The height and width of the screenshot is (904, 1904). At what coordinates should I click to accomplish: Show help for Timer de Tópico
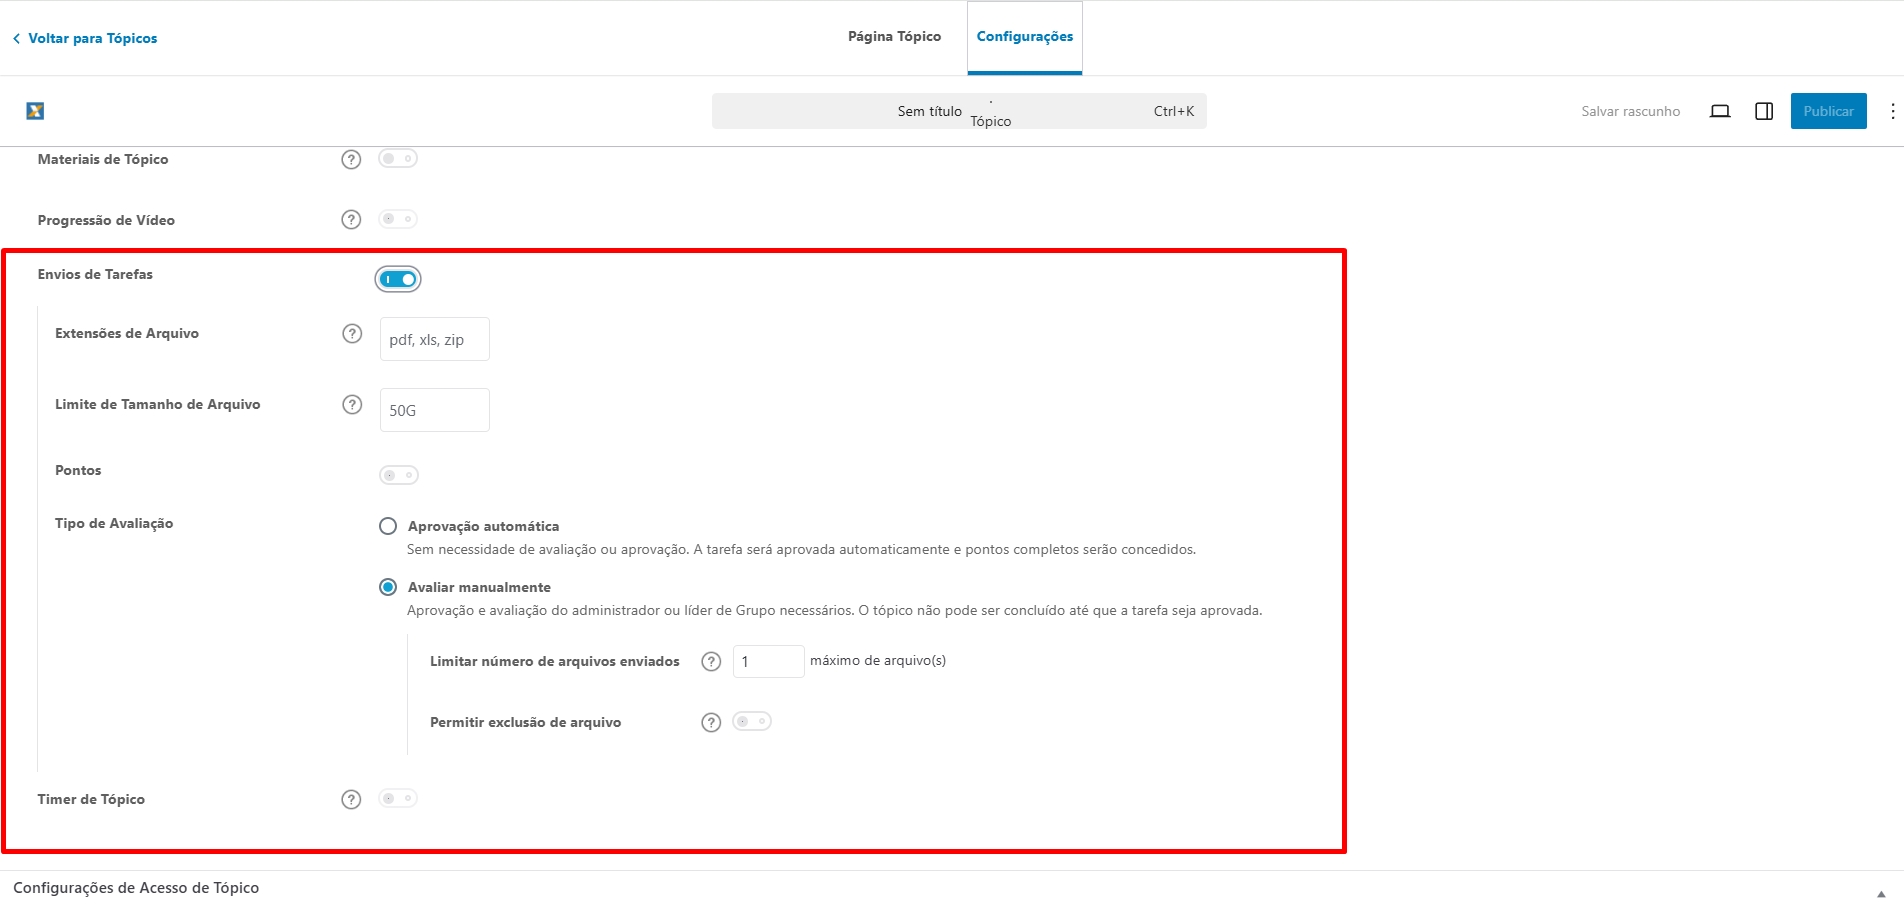pos(351,800)
